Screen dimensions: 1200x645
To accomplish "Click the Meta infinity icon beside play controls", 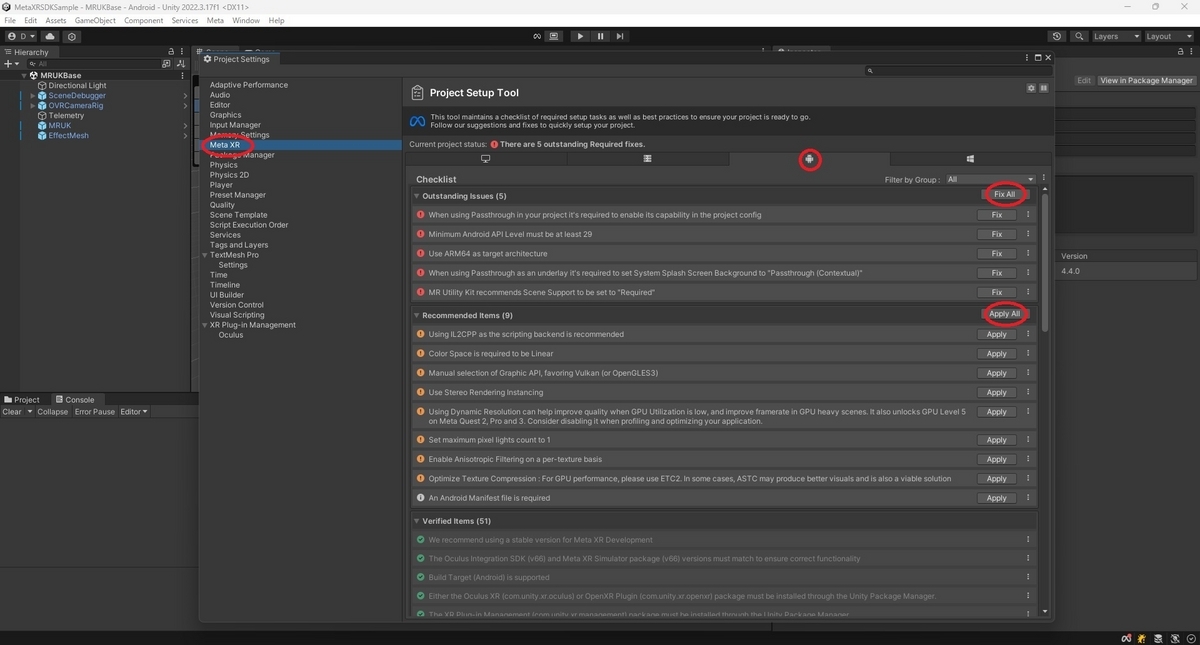I will 537,36.
